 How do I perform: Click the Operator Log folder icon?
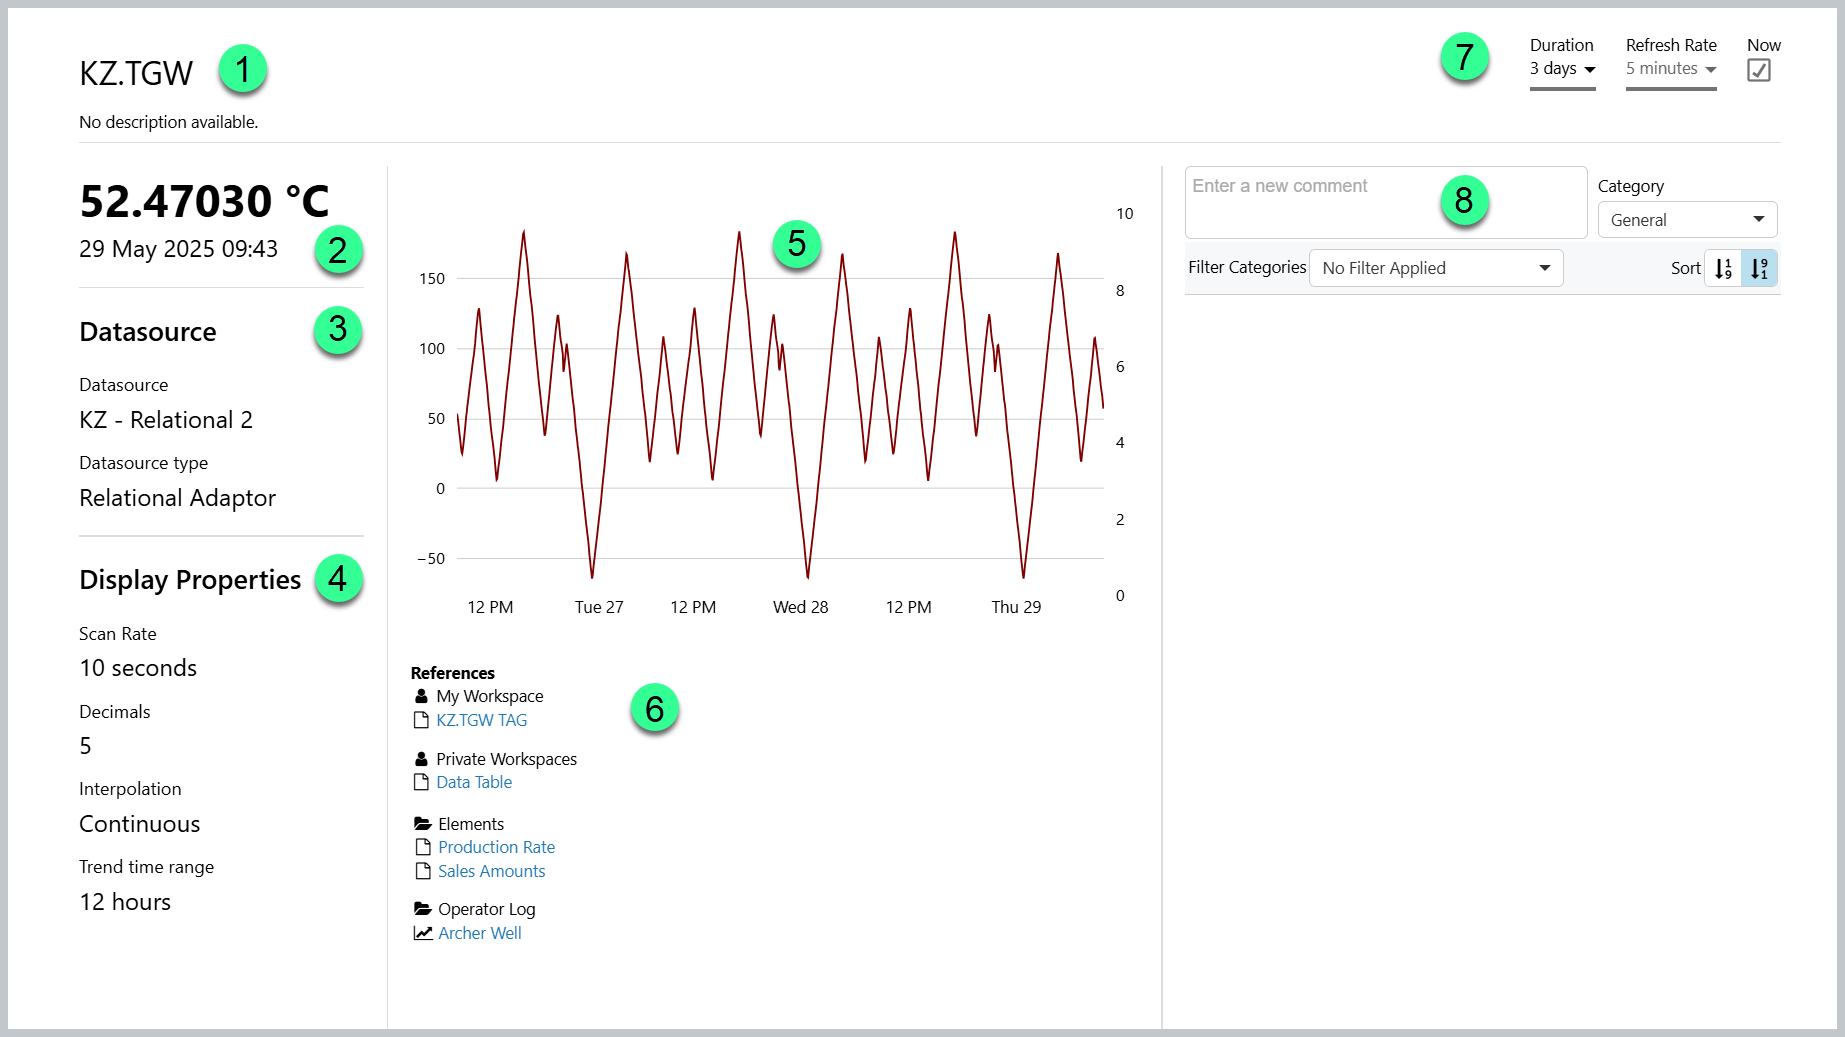pos(423,909)
